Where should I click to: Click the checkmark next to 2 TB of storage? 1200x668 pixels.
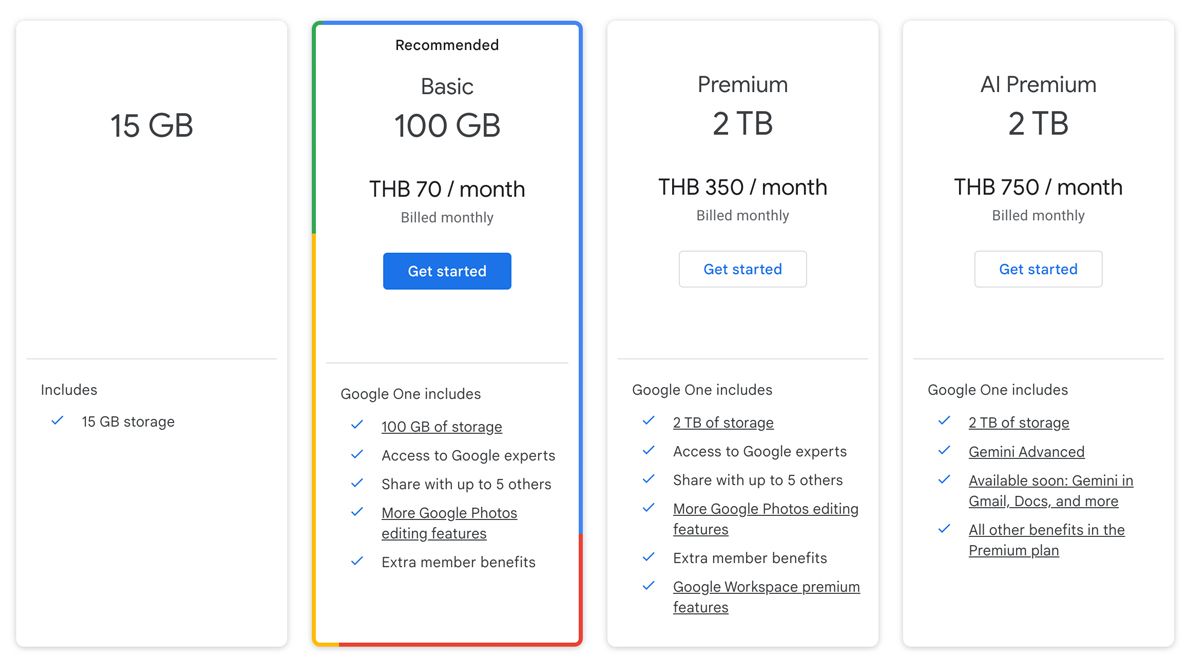(649, 422)
